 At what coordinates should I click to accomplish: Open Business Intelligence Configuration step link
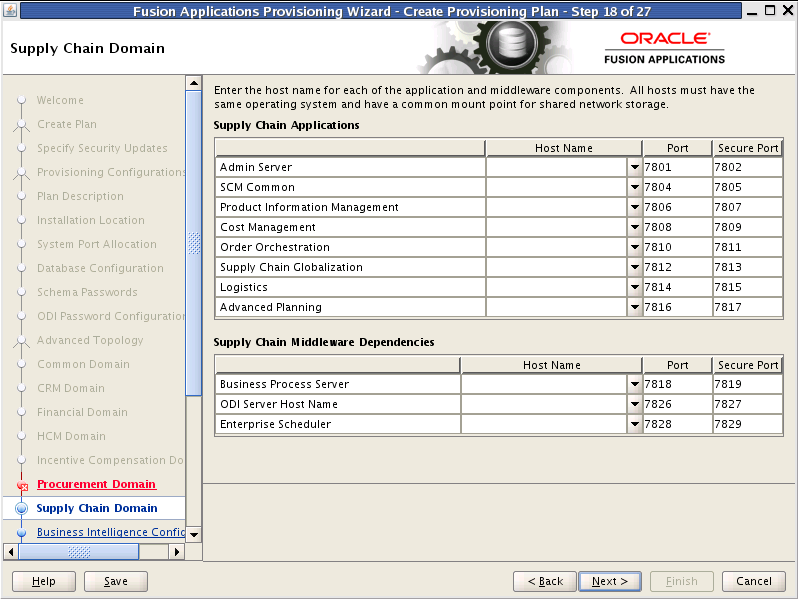[x=110, y=532]
